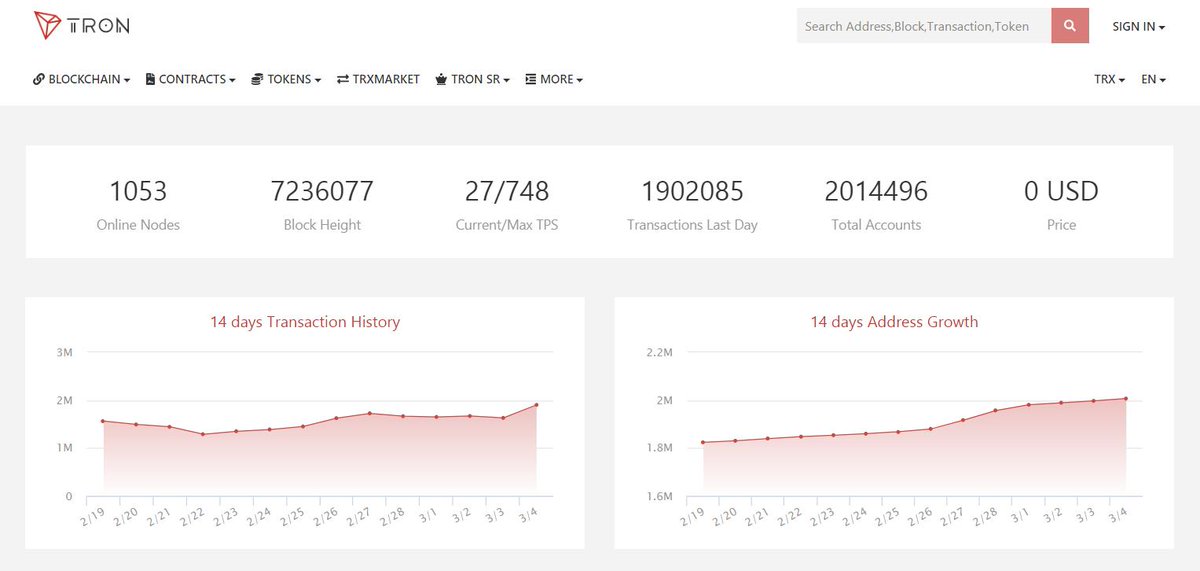Click the 1053 Online Nodes value

coord(138,190)
